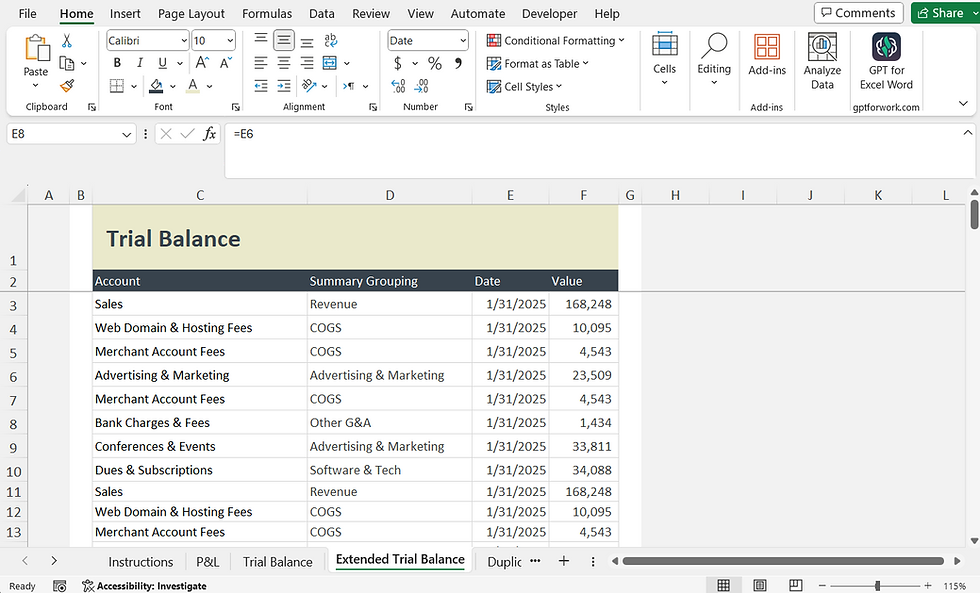Expand the font size dropdown
The image size is (980, 593).
coord(230,41)
